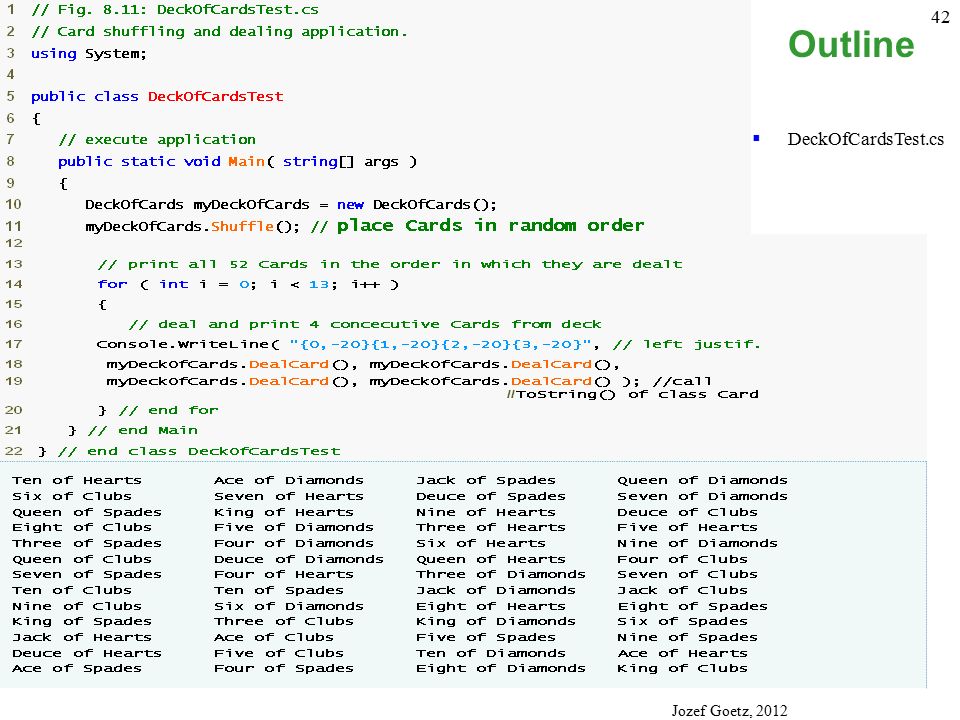Click output 'Four of Clubs'
This screenshot has width=960, height=720.
tap(682, 560)
